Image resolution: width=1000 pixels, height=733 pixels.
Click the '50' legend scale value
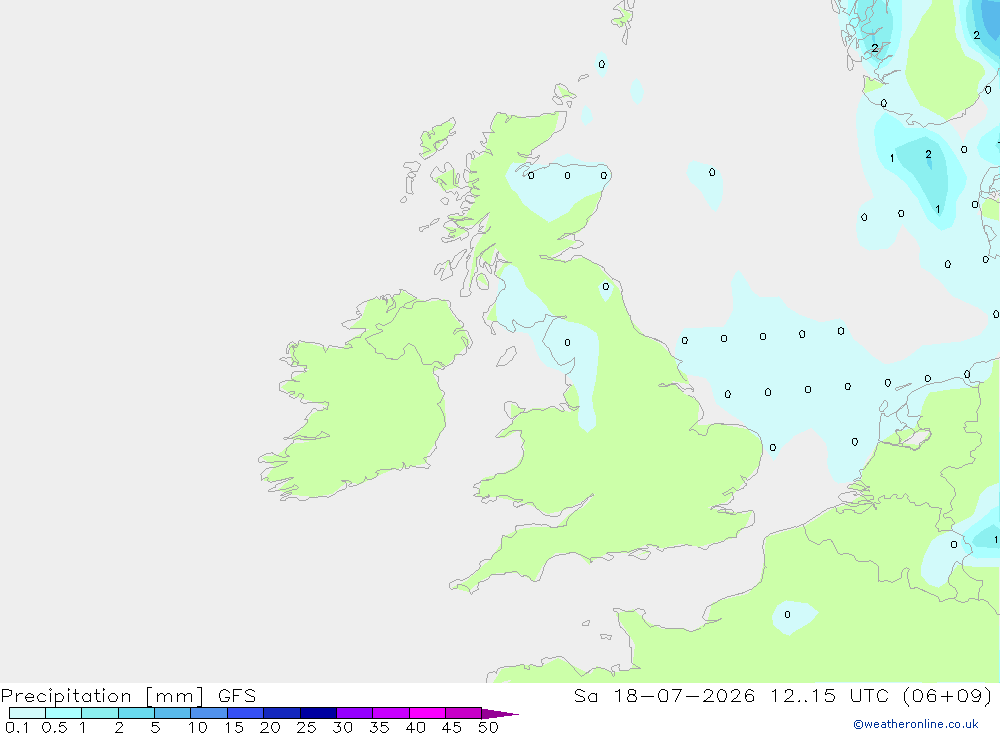pyautogui.click(x=489, y=727)
